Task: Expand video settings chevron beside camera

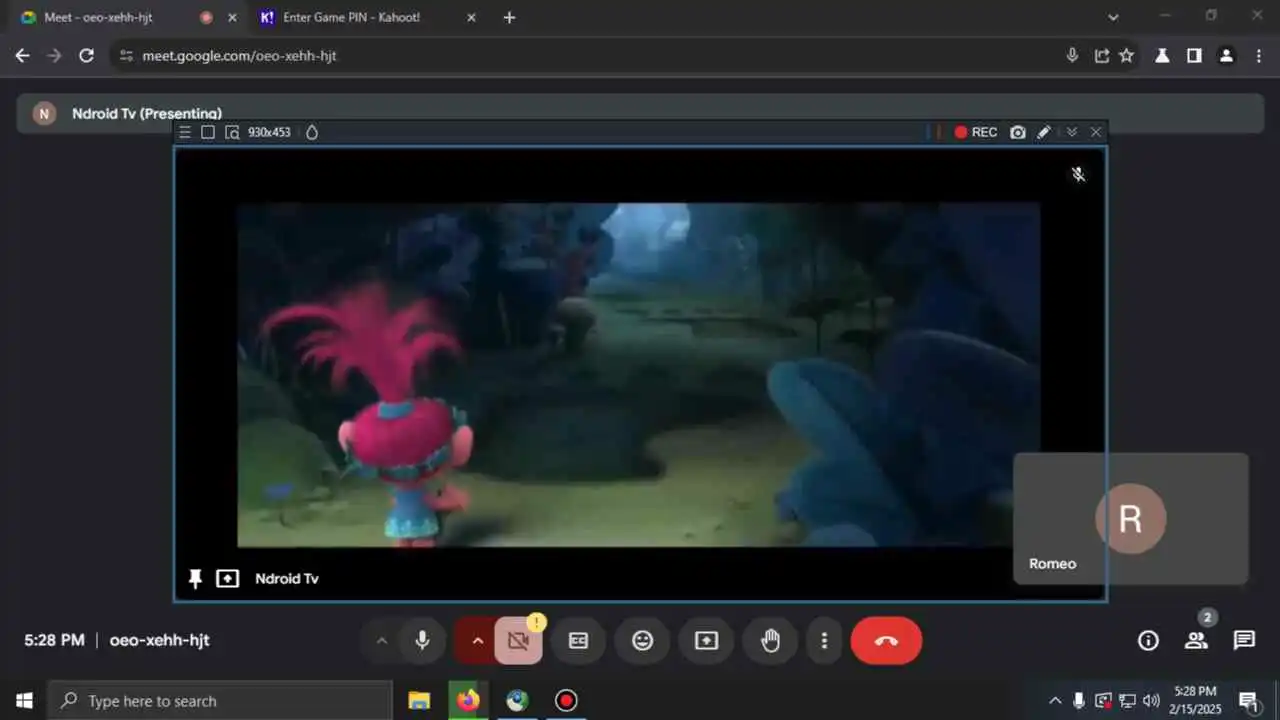Action: click(x=477, y=641)
